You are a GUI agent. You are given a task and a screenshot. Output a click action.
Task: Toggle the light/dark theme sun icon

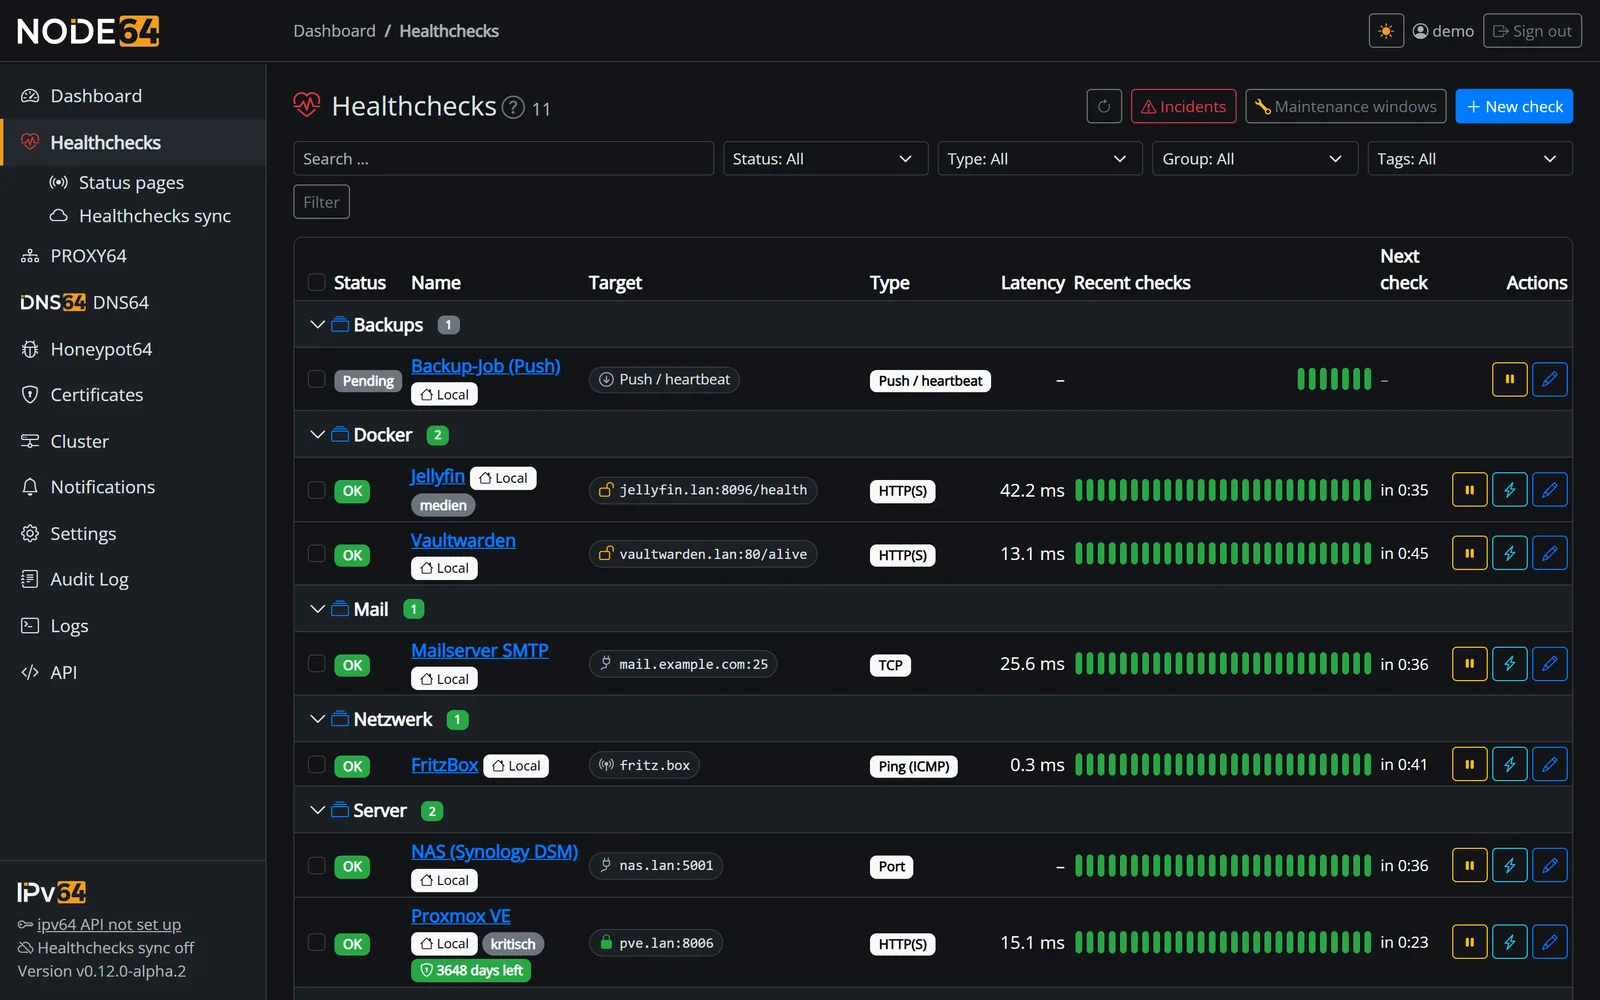coord(1386,31)
